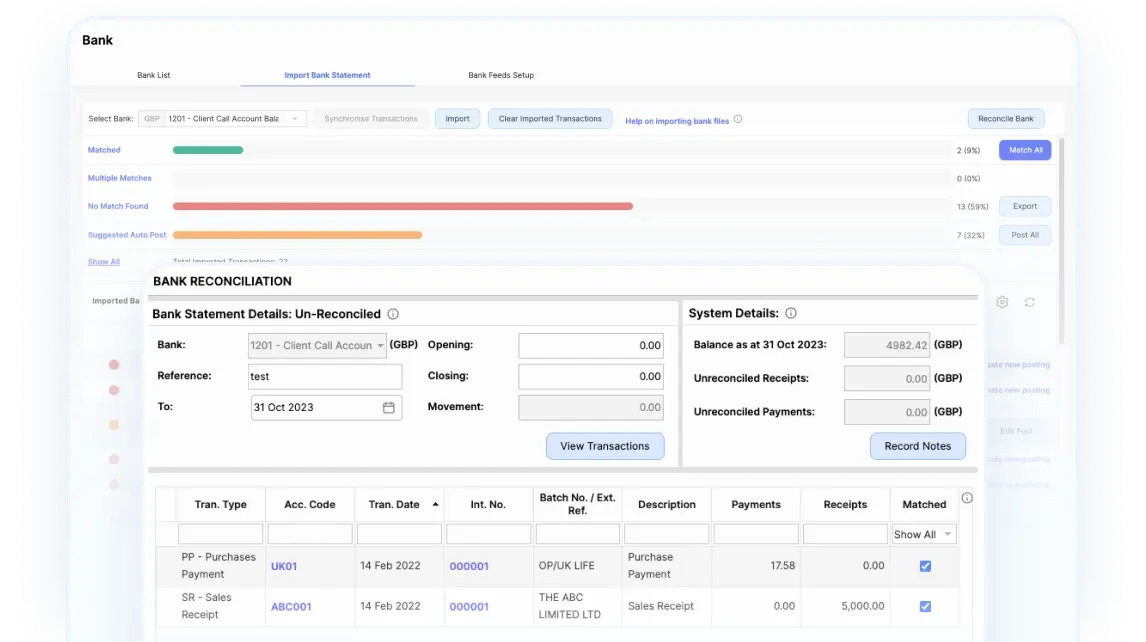Click Clear Imported Transactions button
The width and height of the screenshot is (1146, 642).
pyautogui.click(x=550, y=118)
